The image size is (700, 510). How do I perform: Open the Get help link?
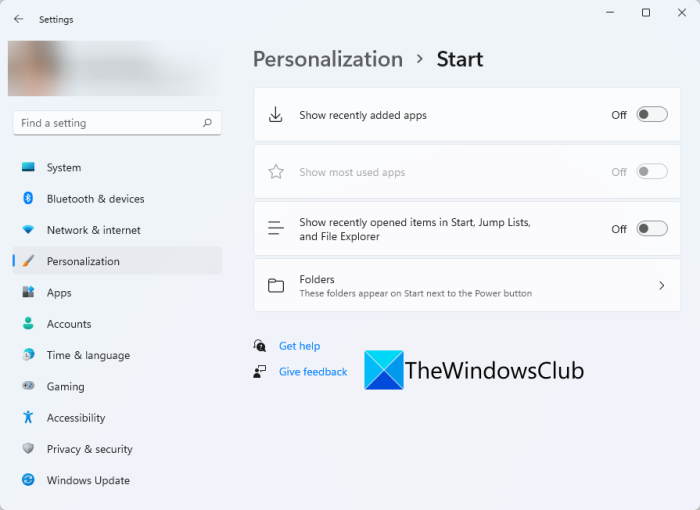(x=299, y=346)
